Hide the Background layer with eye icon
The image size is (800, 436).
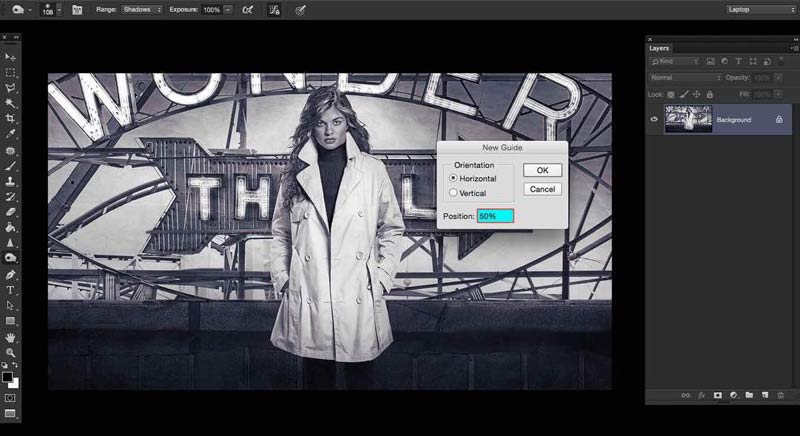coord(655,119)
